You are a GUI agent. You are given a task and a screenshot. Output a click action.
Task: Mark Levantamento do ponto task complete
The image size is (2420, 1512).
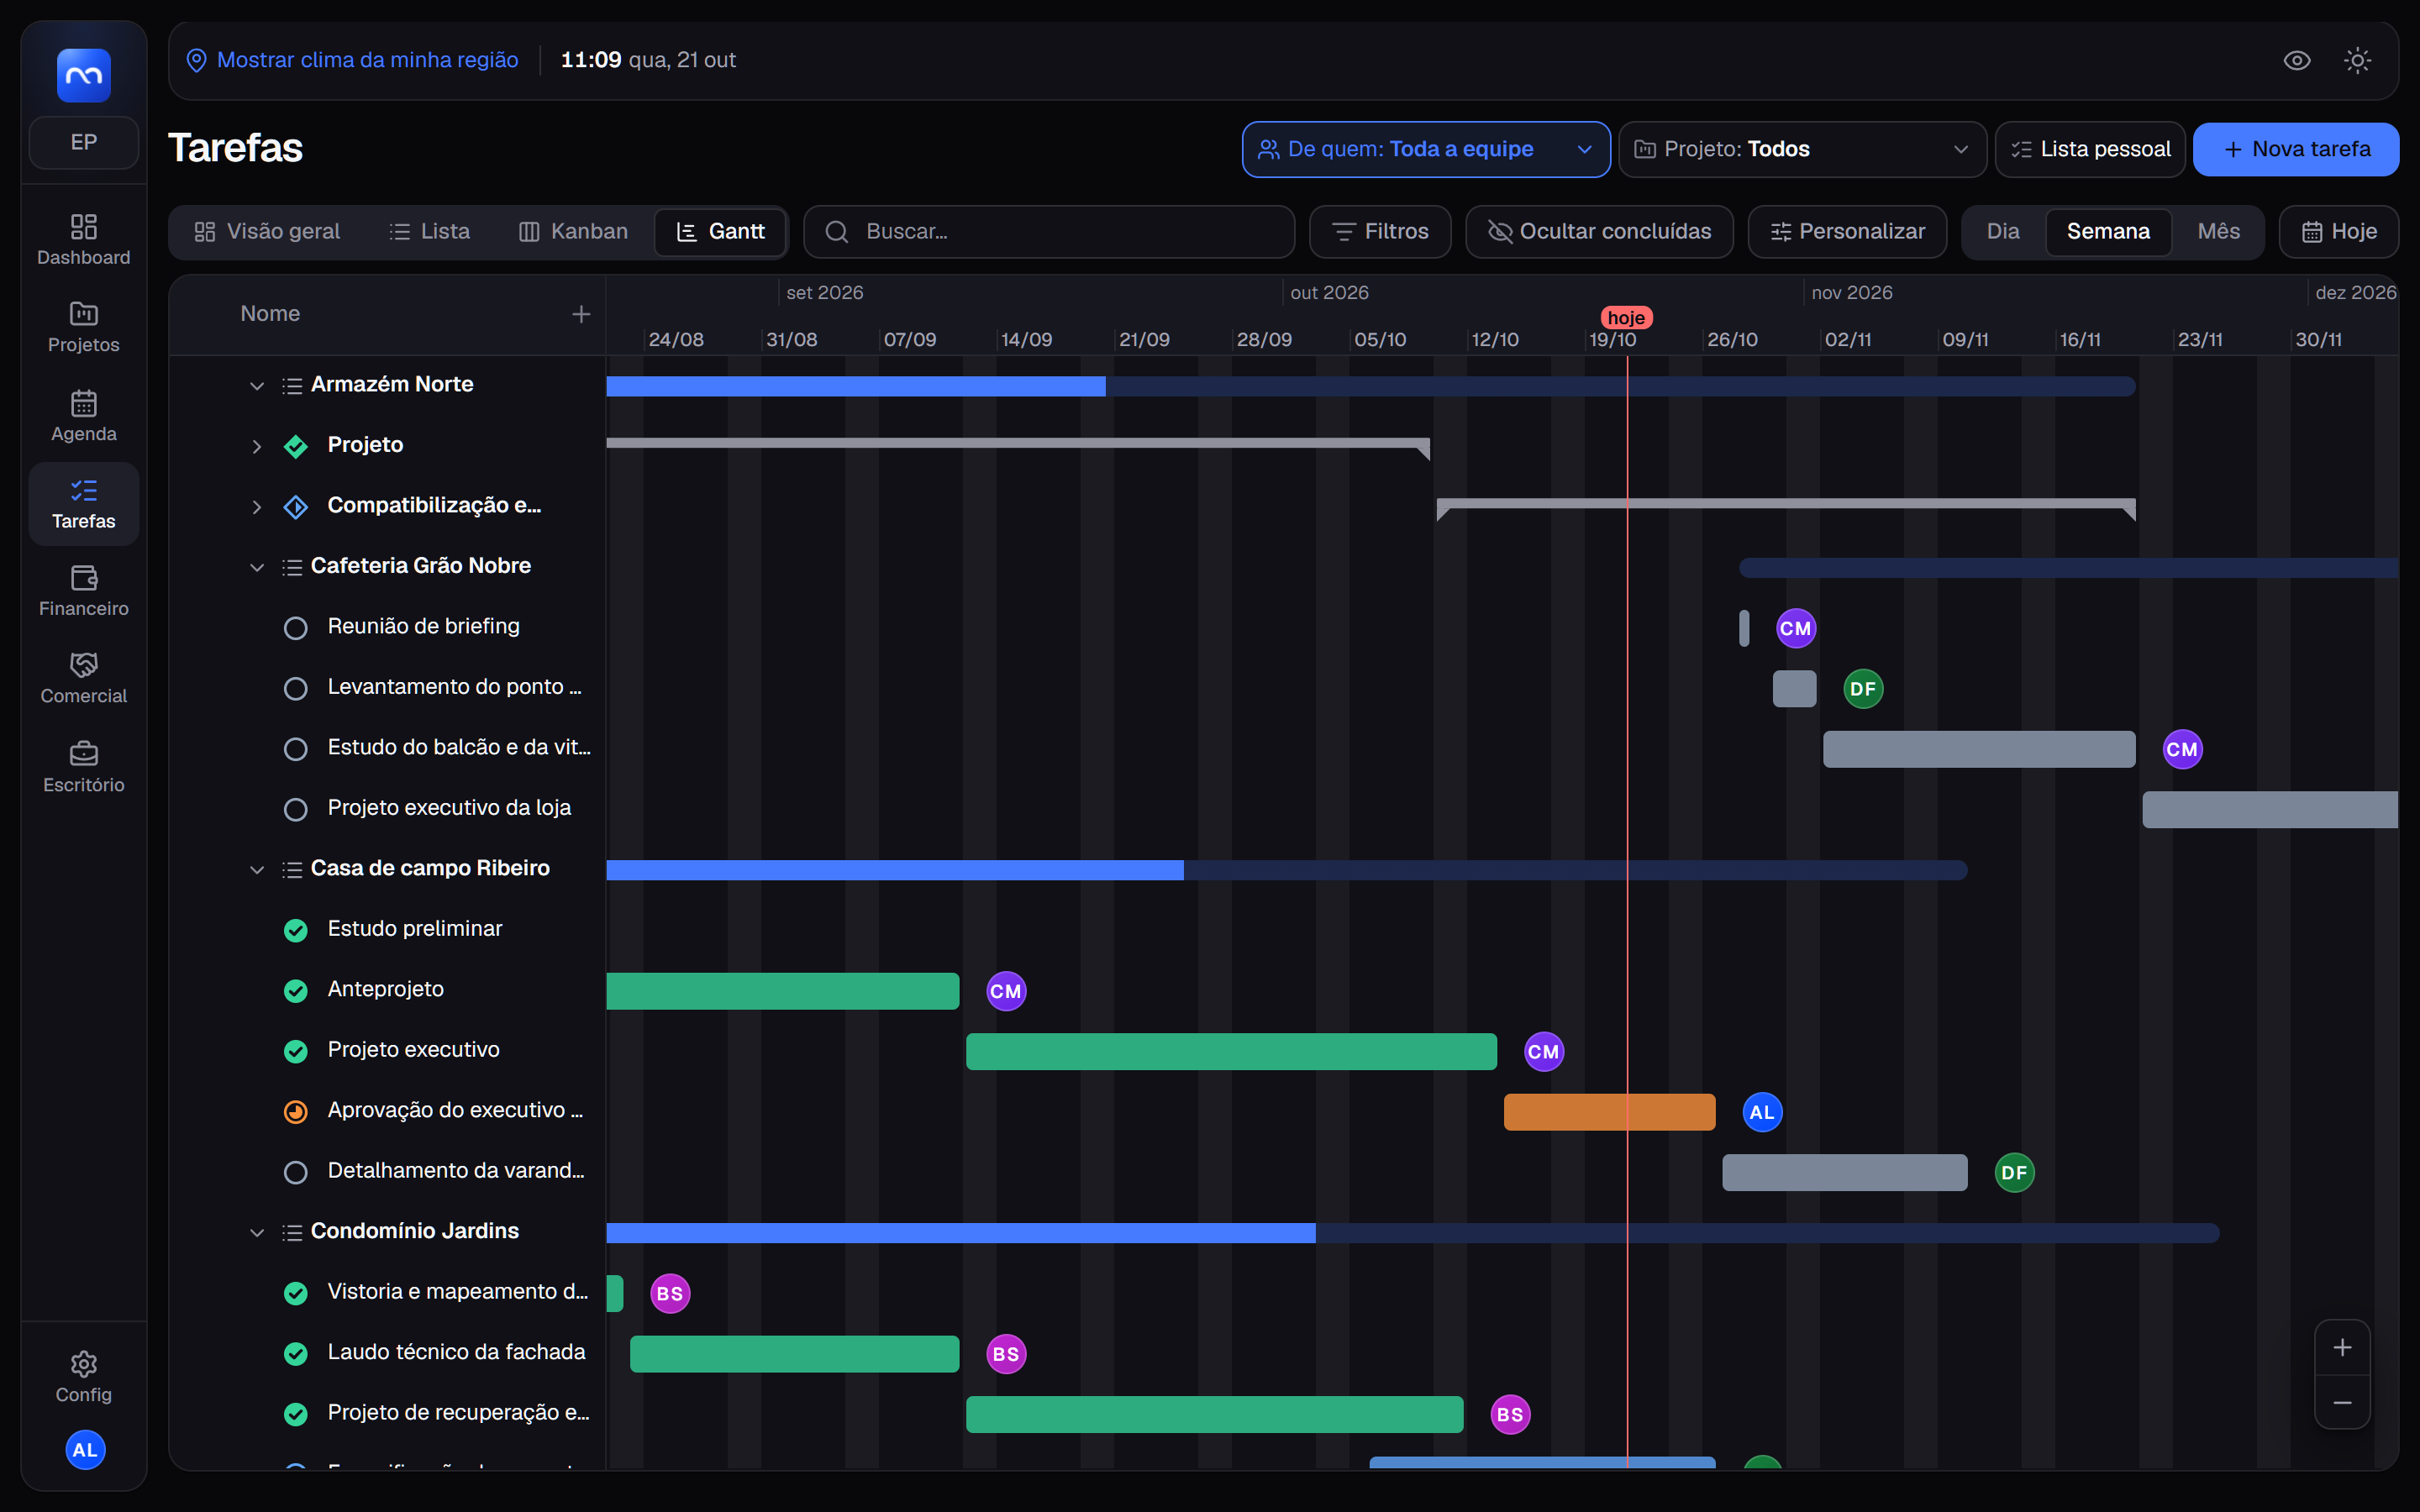point(295,688)
